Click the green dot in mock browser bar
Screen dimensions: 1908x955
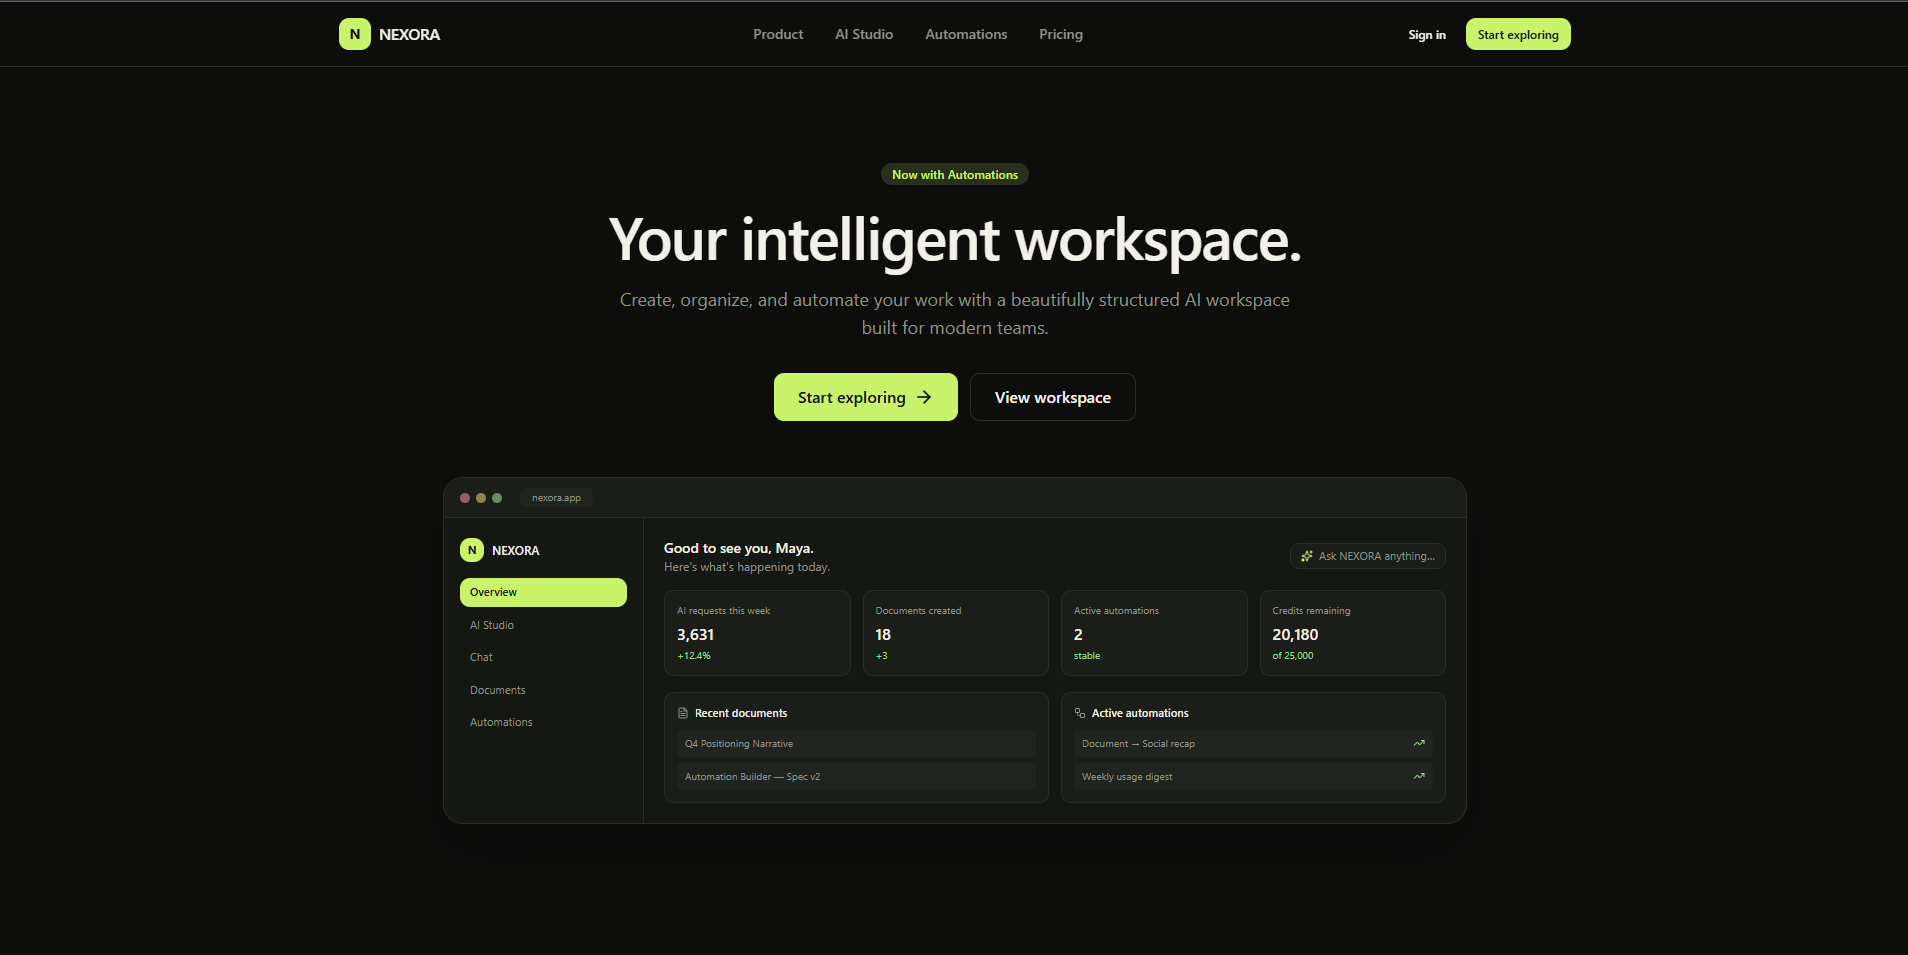(x=497, y=498)
